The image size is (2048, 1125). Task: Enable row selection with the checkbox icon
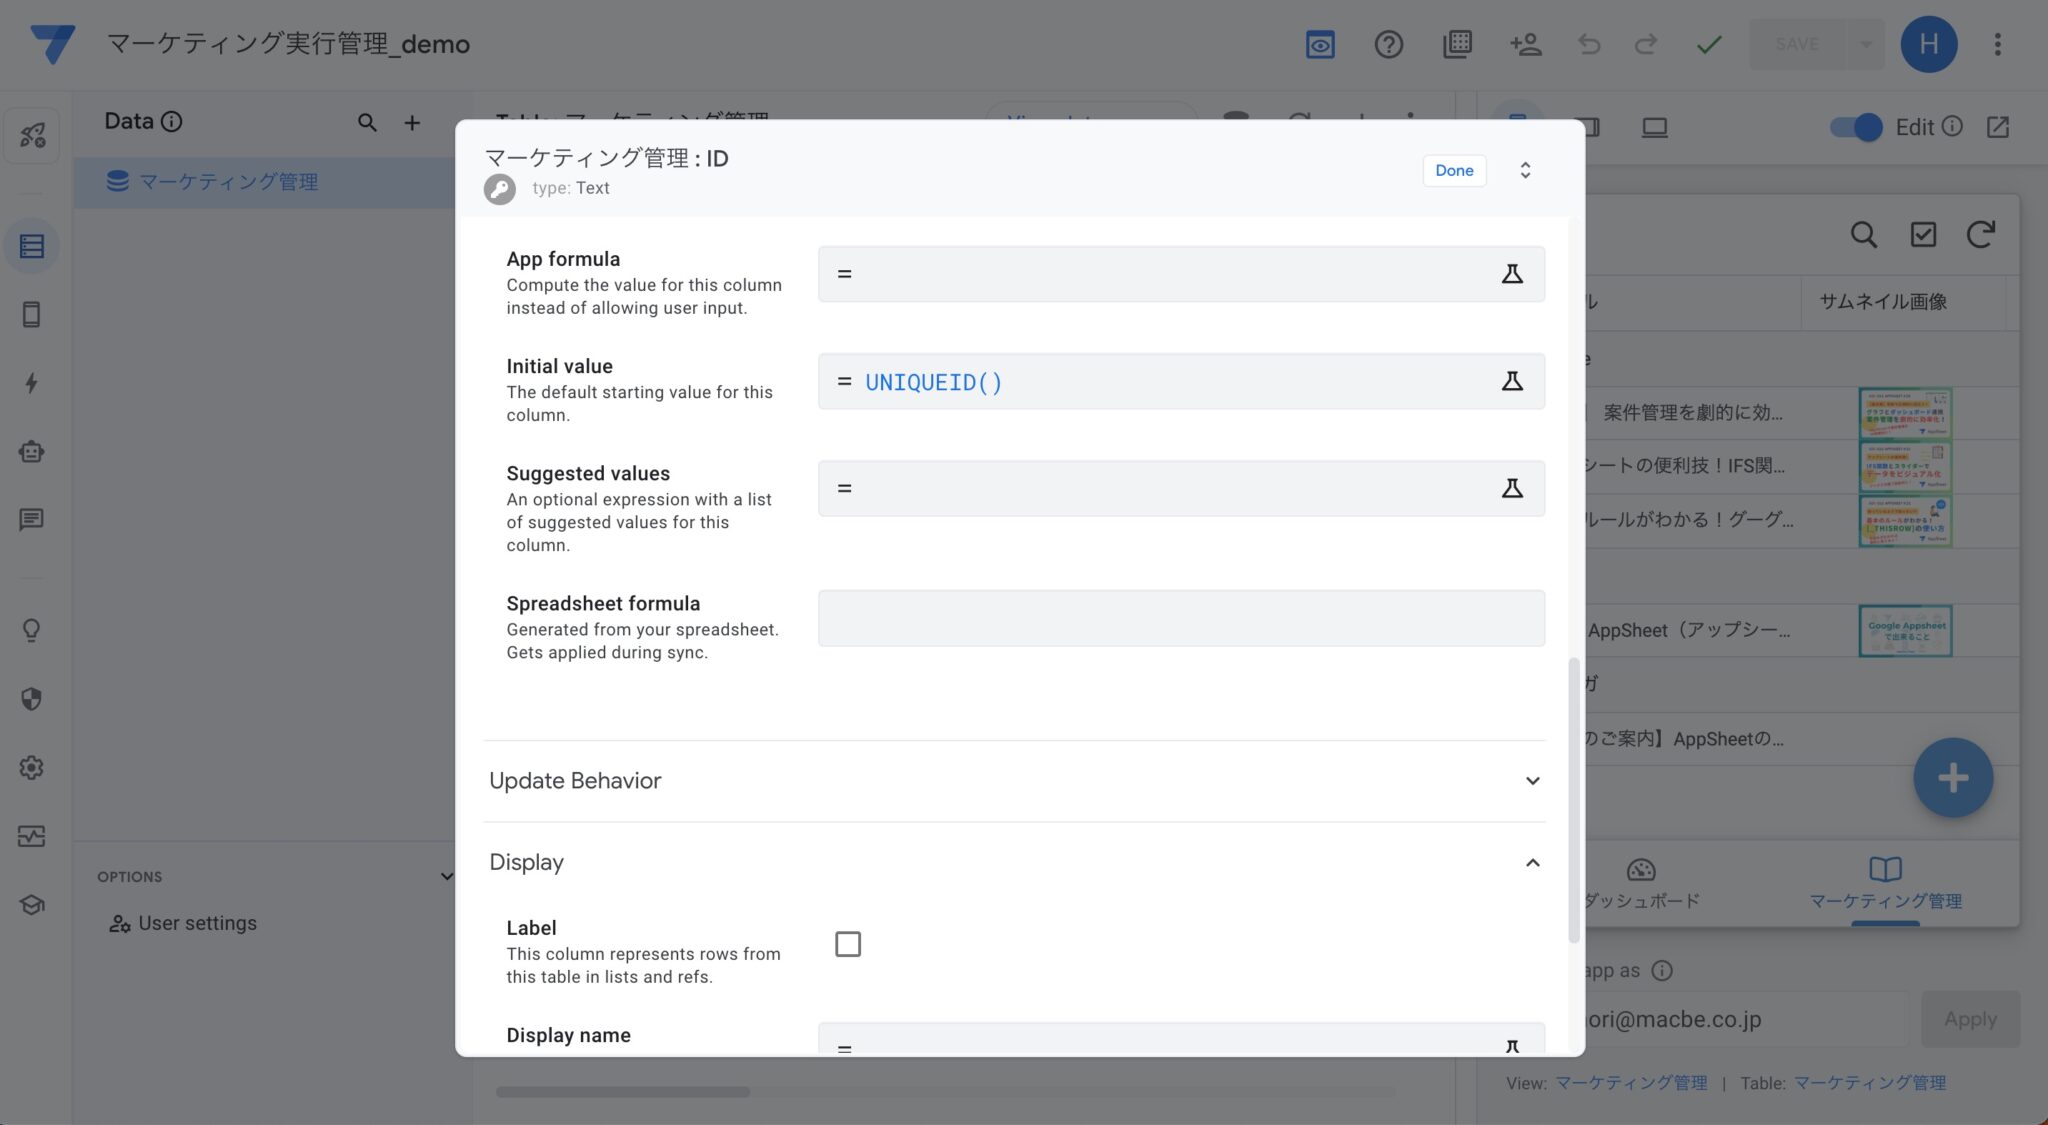[x=1922, y=235]
